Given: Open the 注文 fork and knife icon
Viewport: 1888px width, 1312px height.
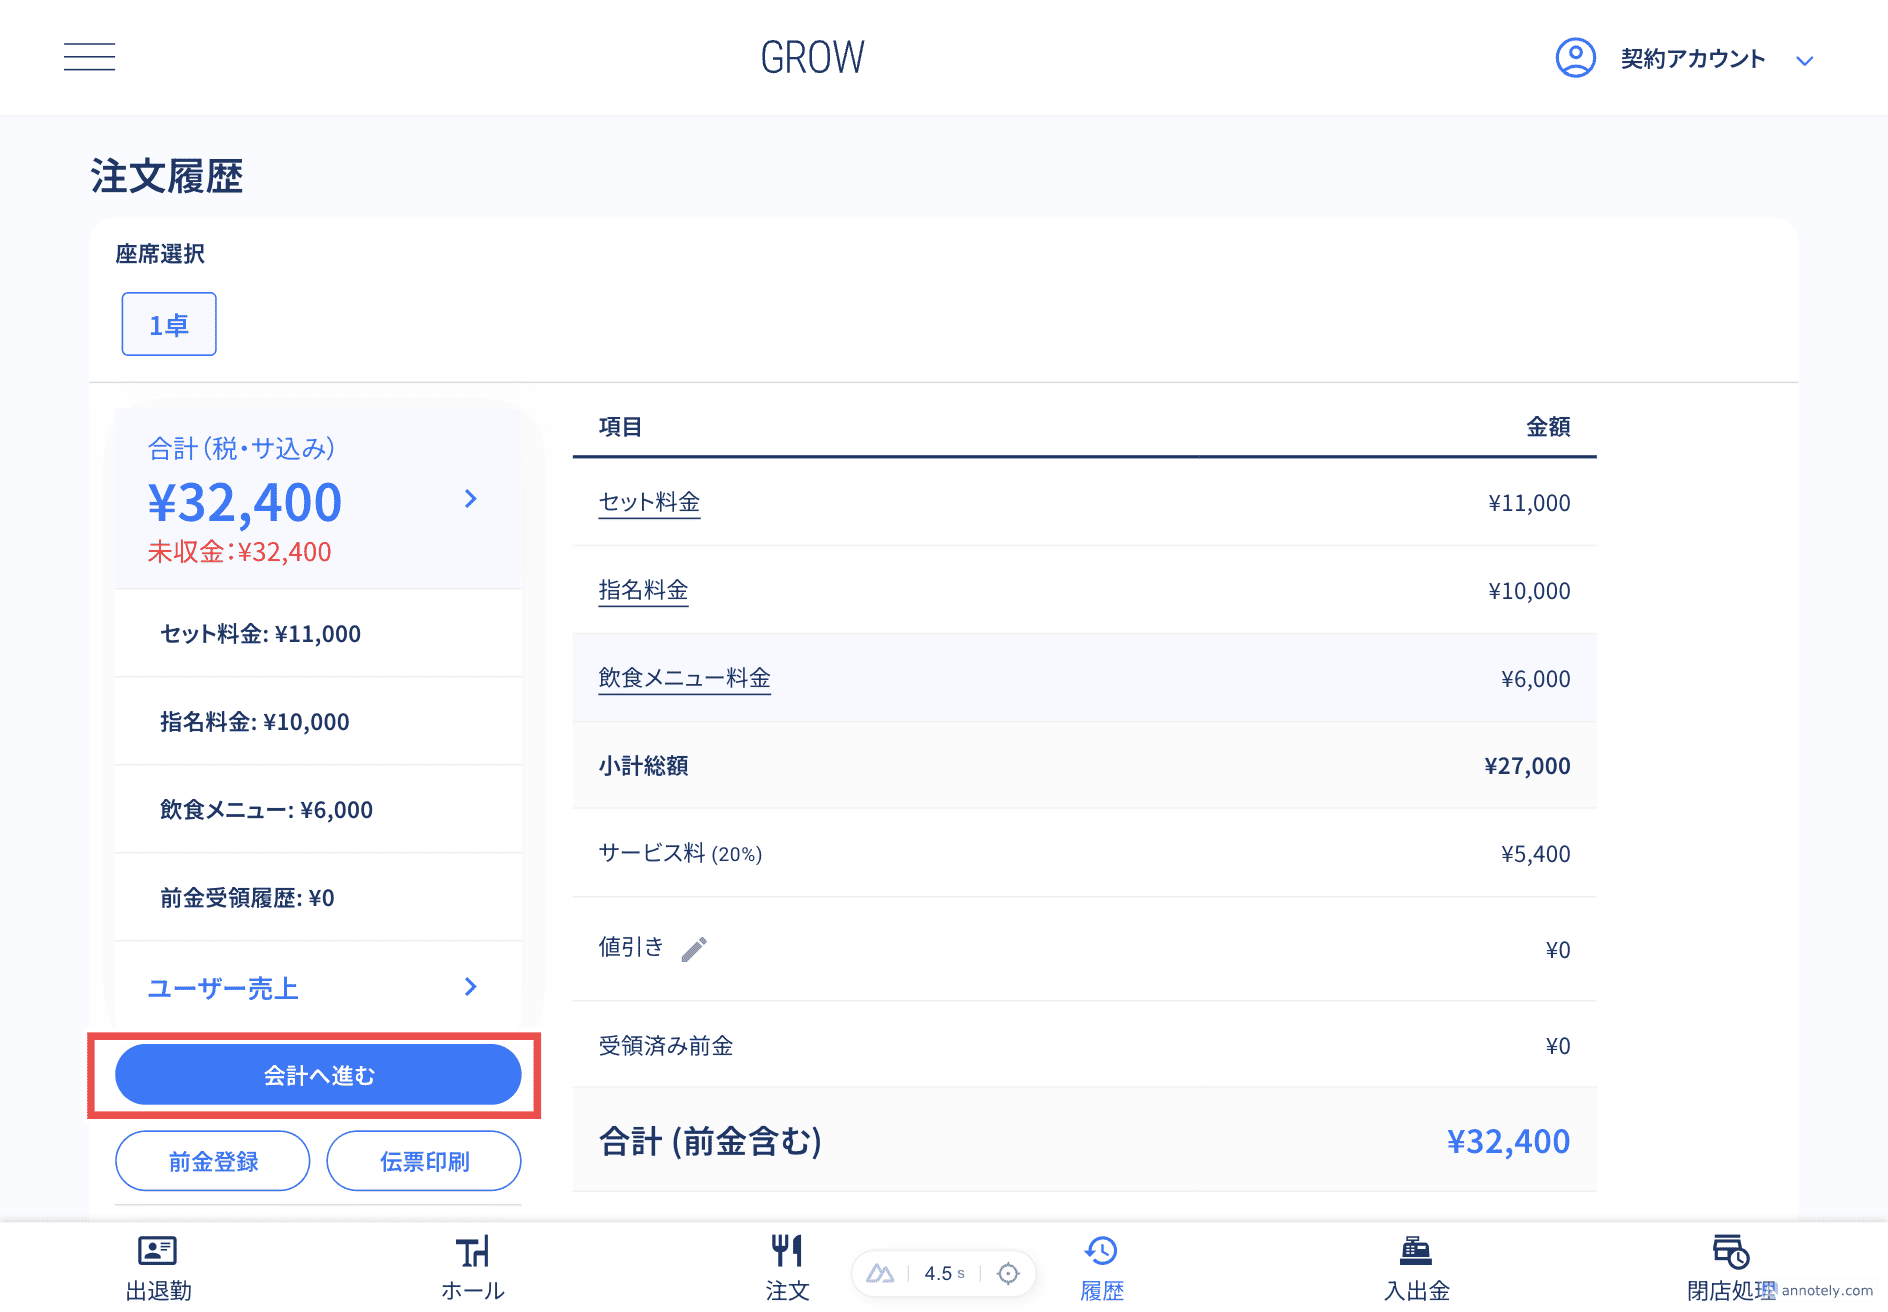Looking at the screenshot, I should pyautogui.click(x=787, y=1251).
